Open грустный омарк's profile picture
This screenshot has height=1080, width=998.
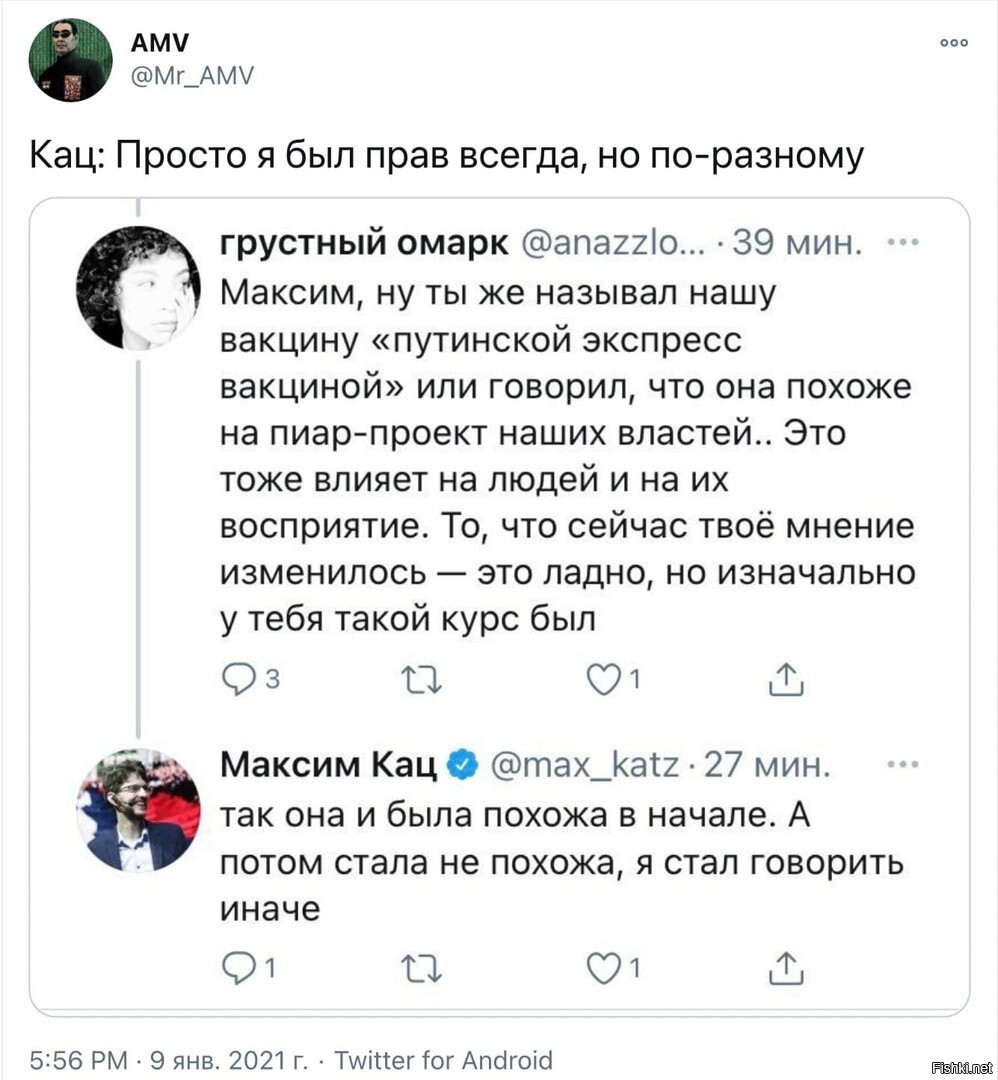click(x=138, y=287)
